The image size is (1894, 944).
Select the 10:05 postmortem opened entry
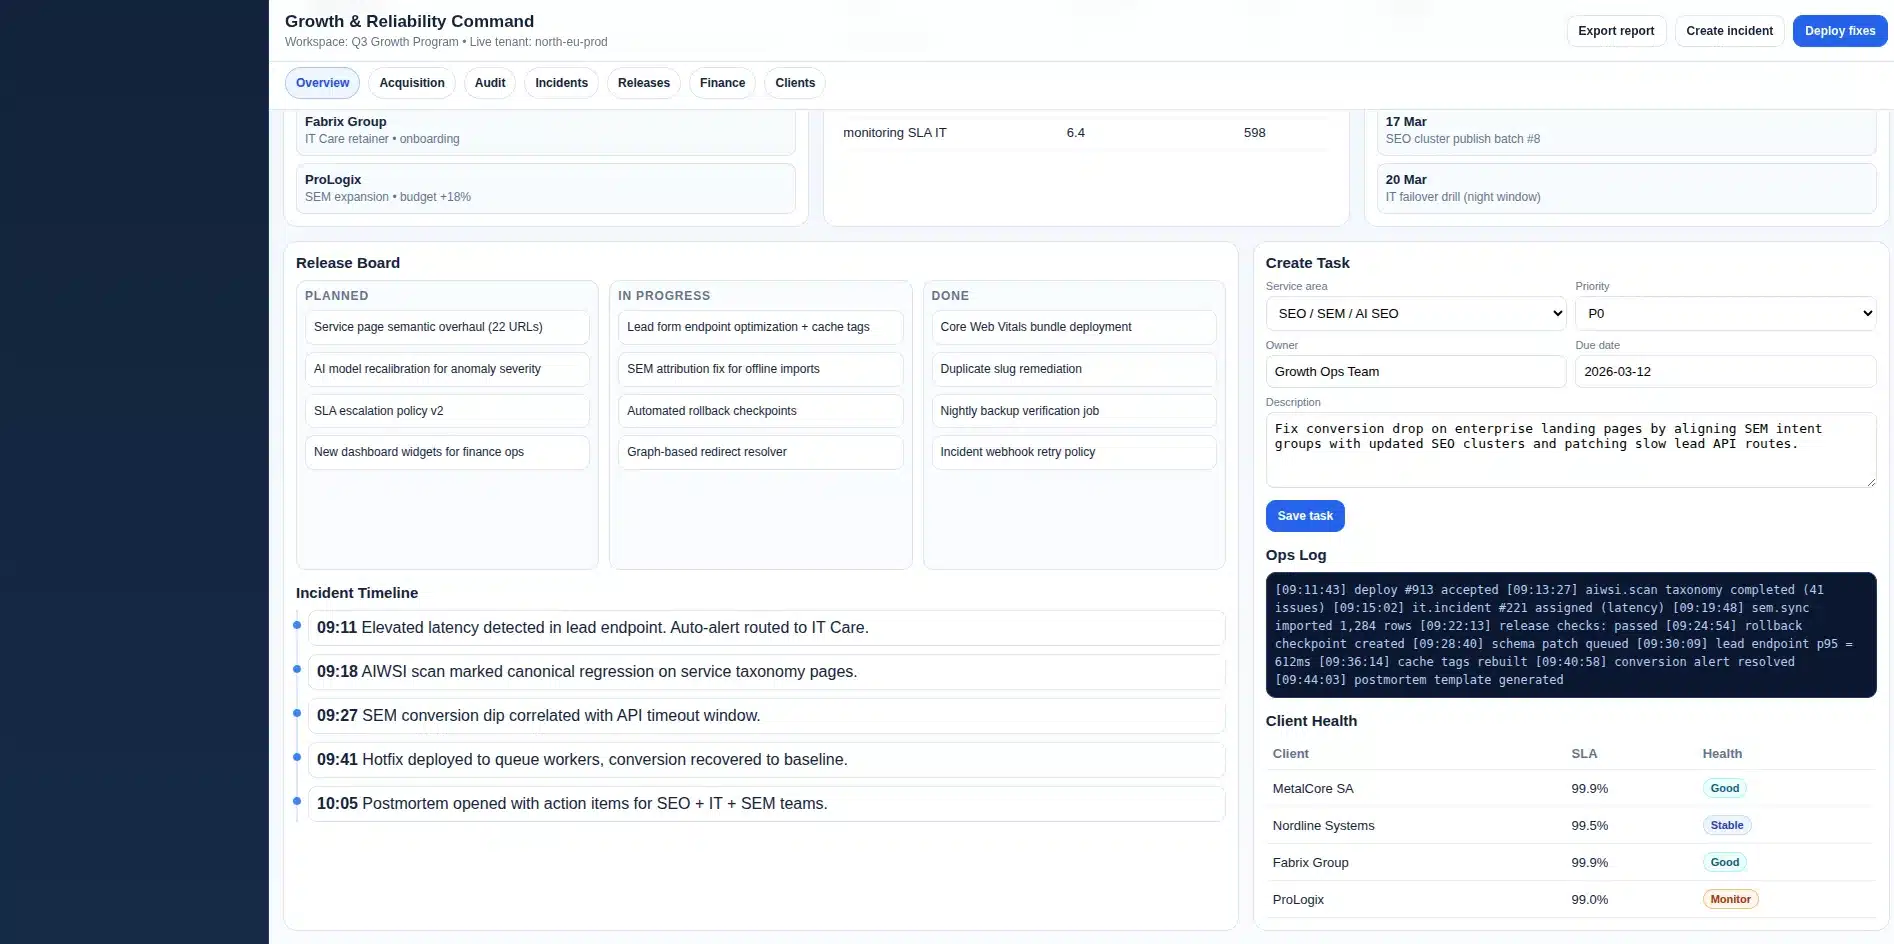point(766,804)
